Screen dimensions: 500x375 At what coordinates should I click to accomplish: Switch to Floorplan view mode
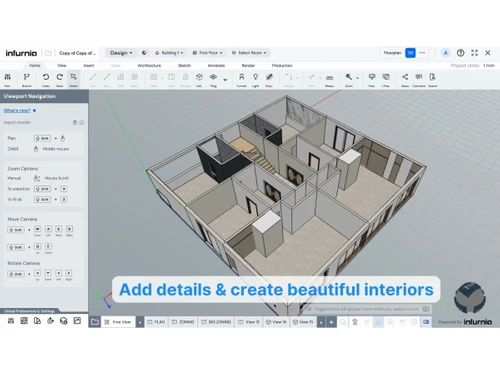click(392, 53)
